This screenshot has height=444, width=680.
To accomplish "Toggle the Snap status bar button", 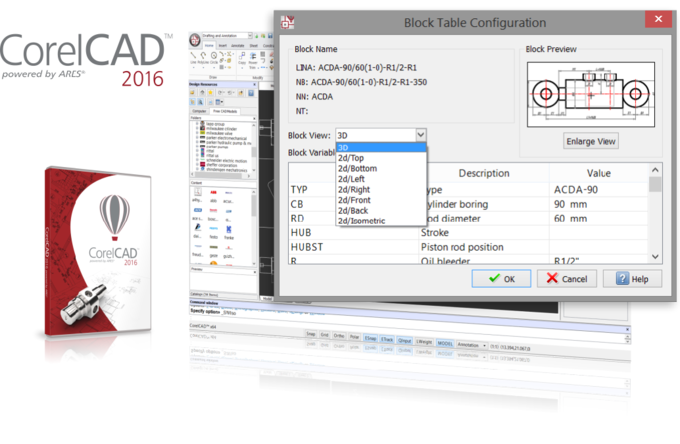I will [x=311, y=334].
